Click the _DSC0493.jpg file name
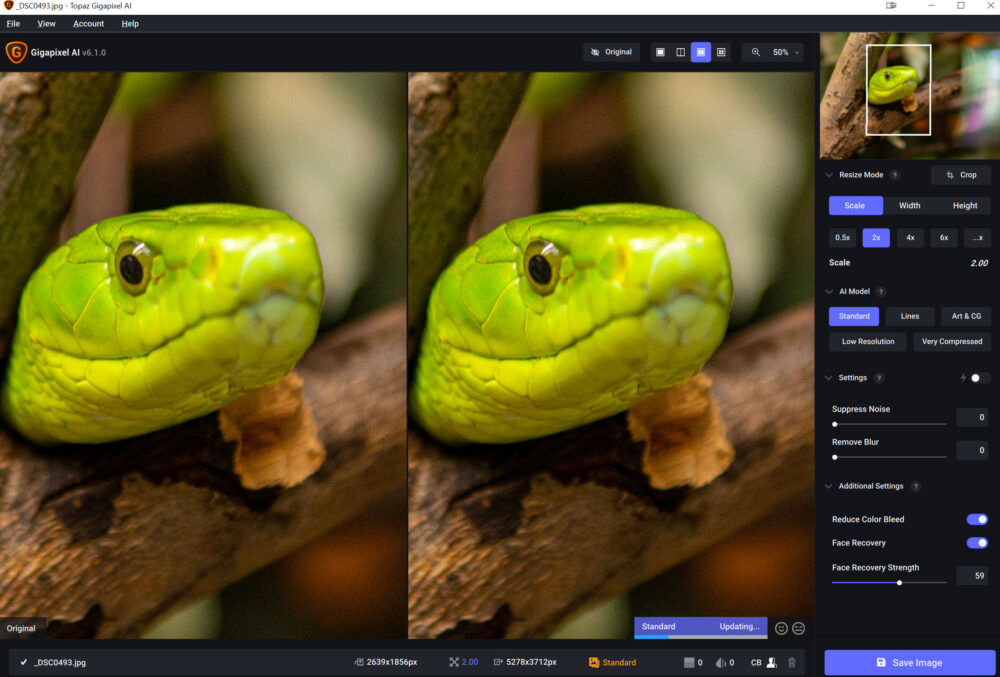This screenshot has height=677, width=1000. tap(60, 662)
